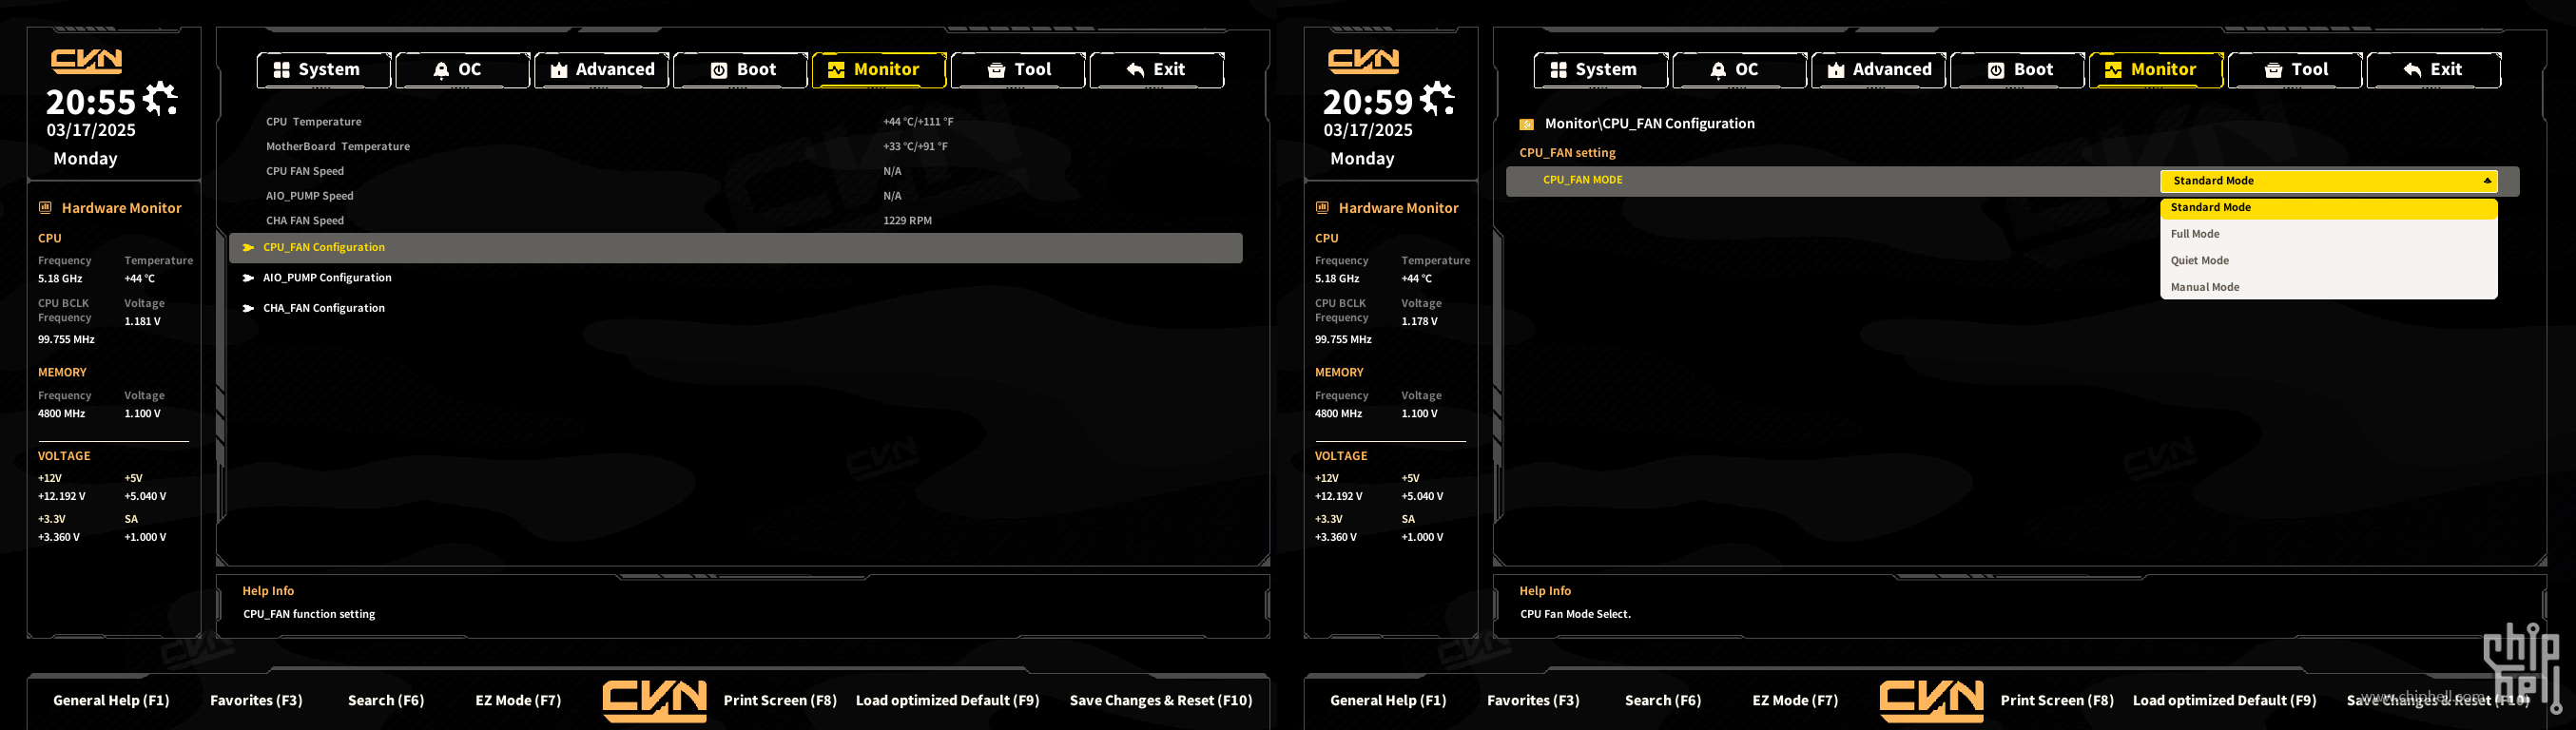Click the arrow icon beside CHA_FAN Configuration

[x=249, y=309]
